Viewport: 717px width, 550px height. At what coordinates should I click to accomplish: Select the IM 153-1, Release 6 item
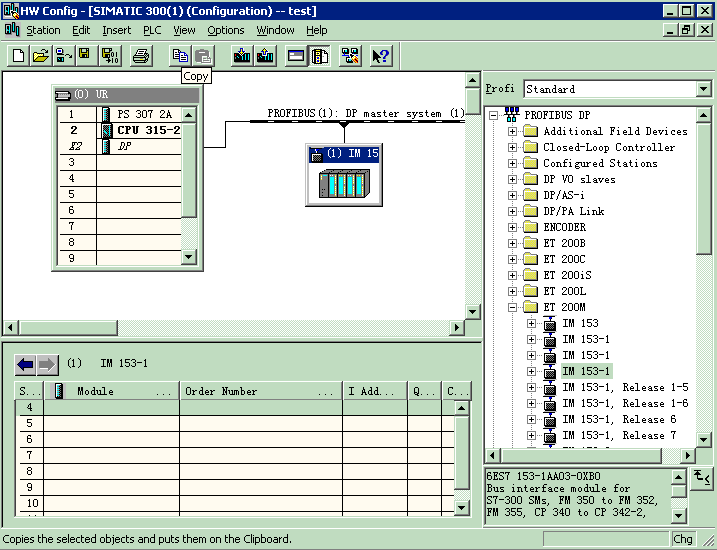[x=618, y=420]
